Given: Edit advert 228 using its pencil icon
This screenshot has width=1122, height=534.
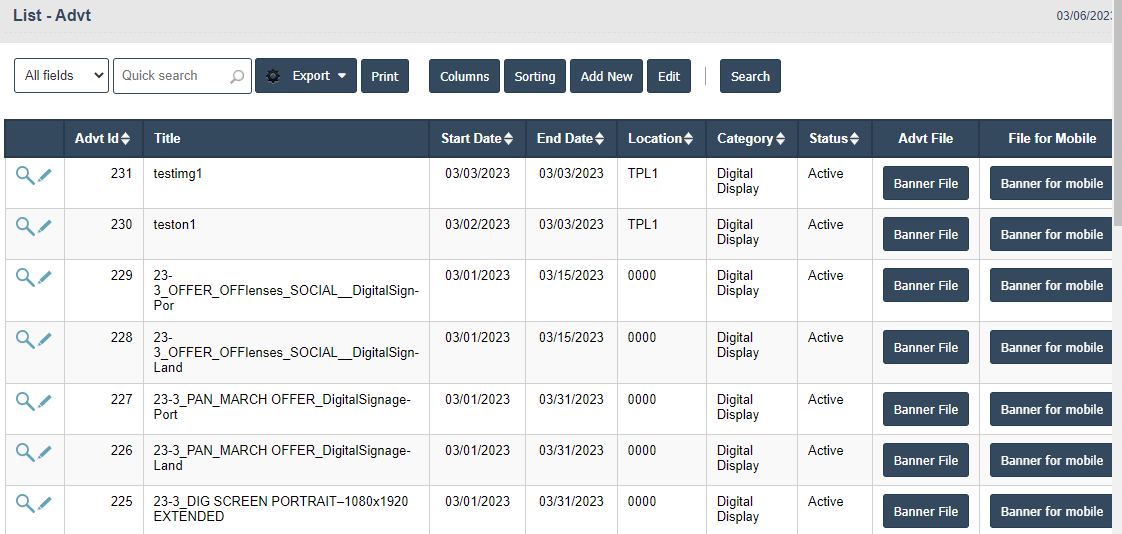Looking at the screenshot, I should click(x=45, y=339).
